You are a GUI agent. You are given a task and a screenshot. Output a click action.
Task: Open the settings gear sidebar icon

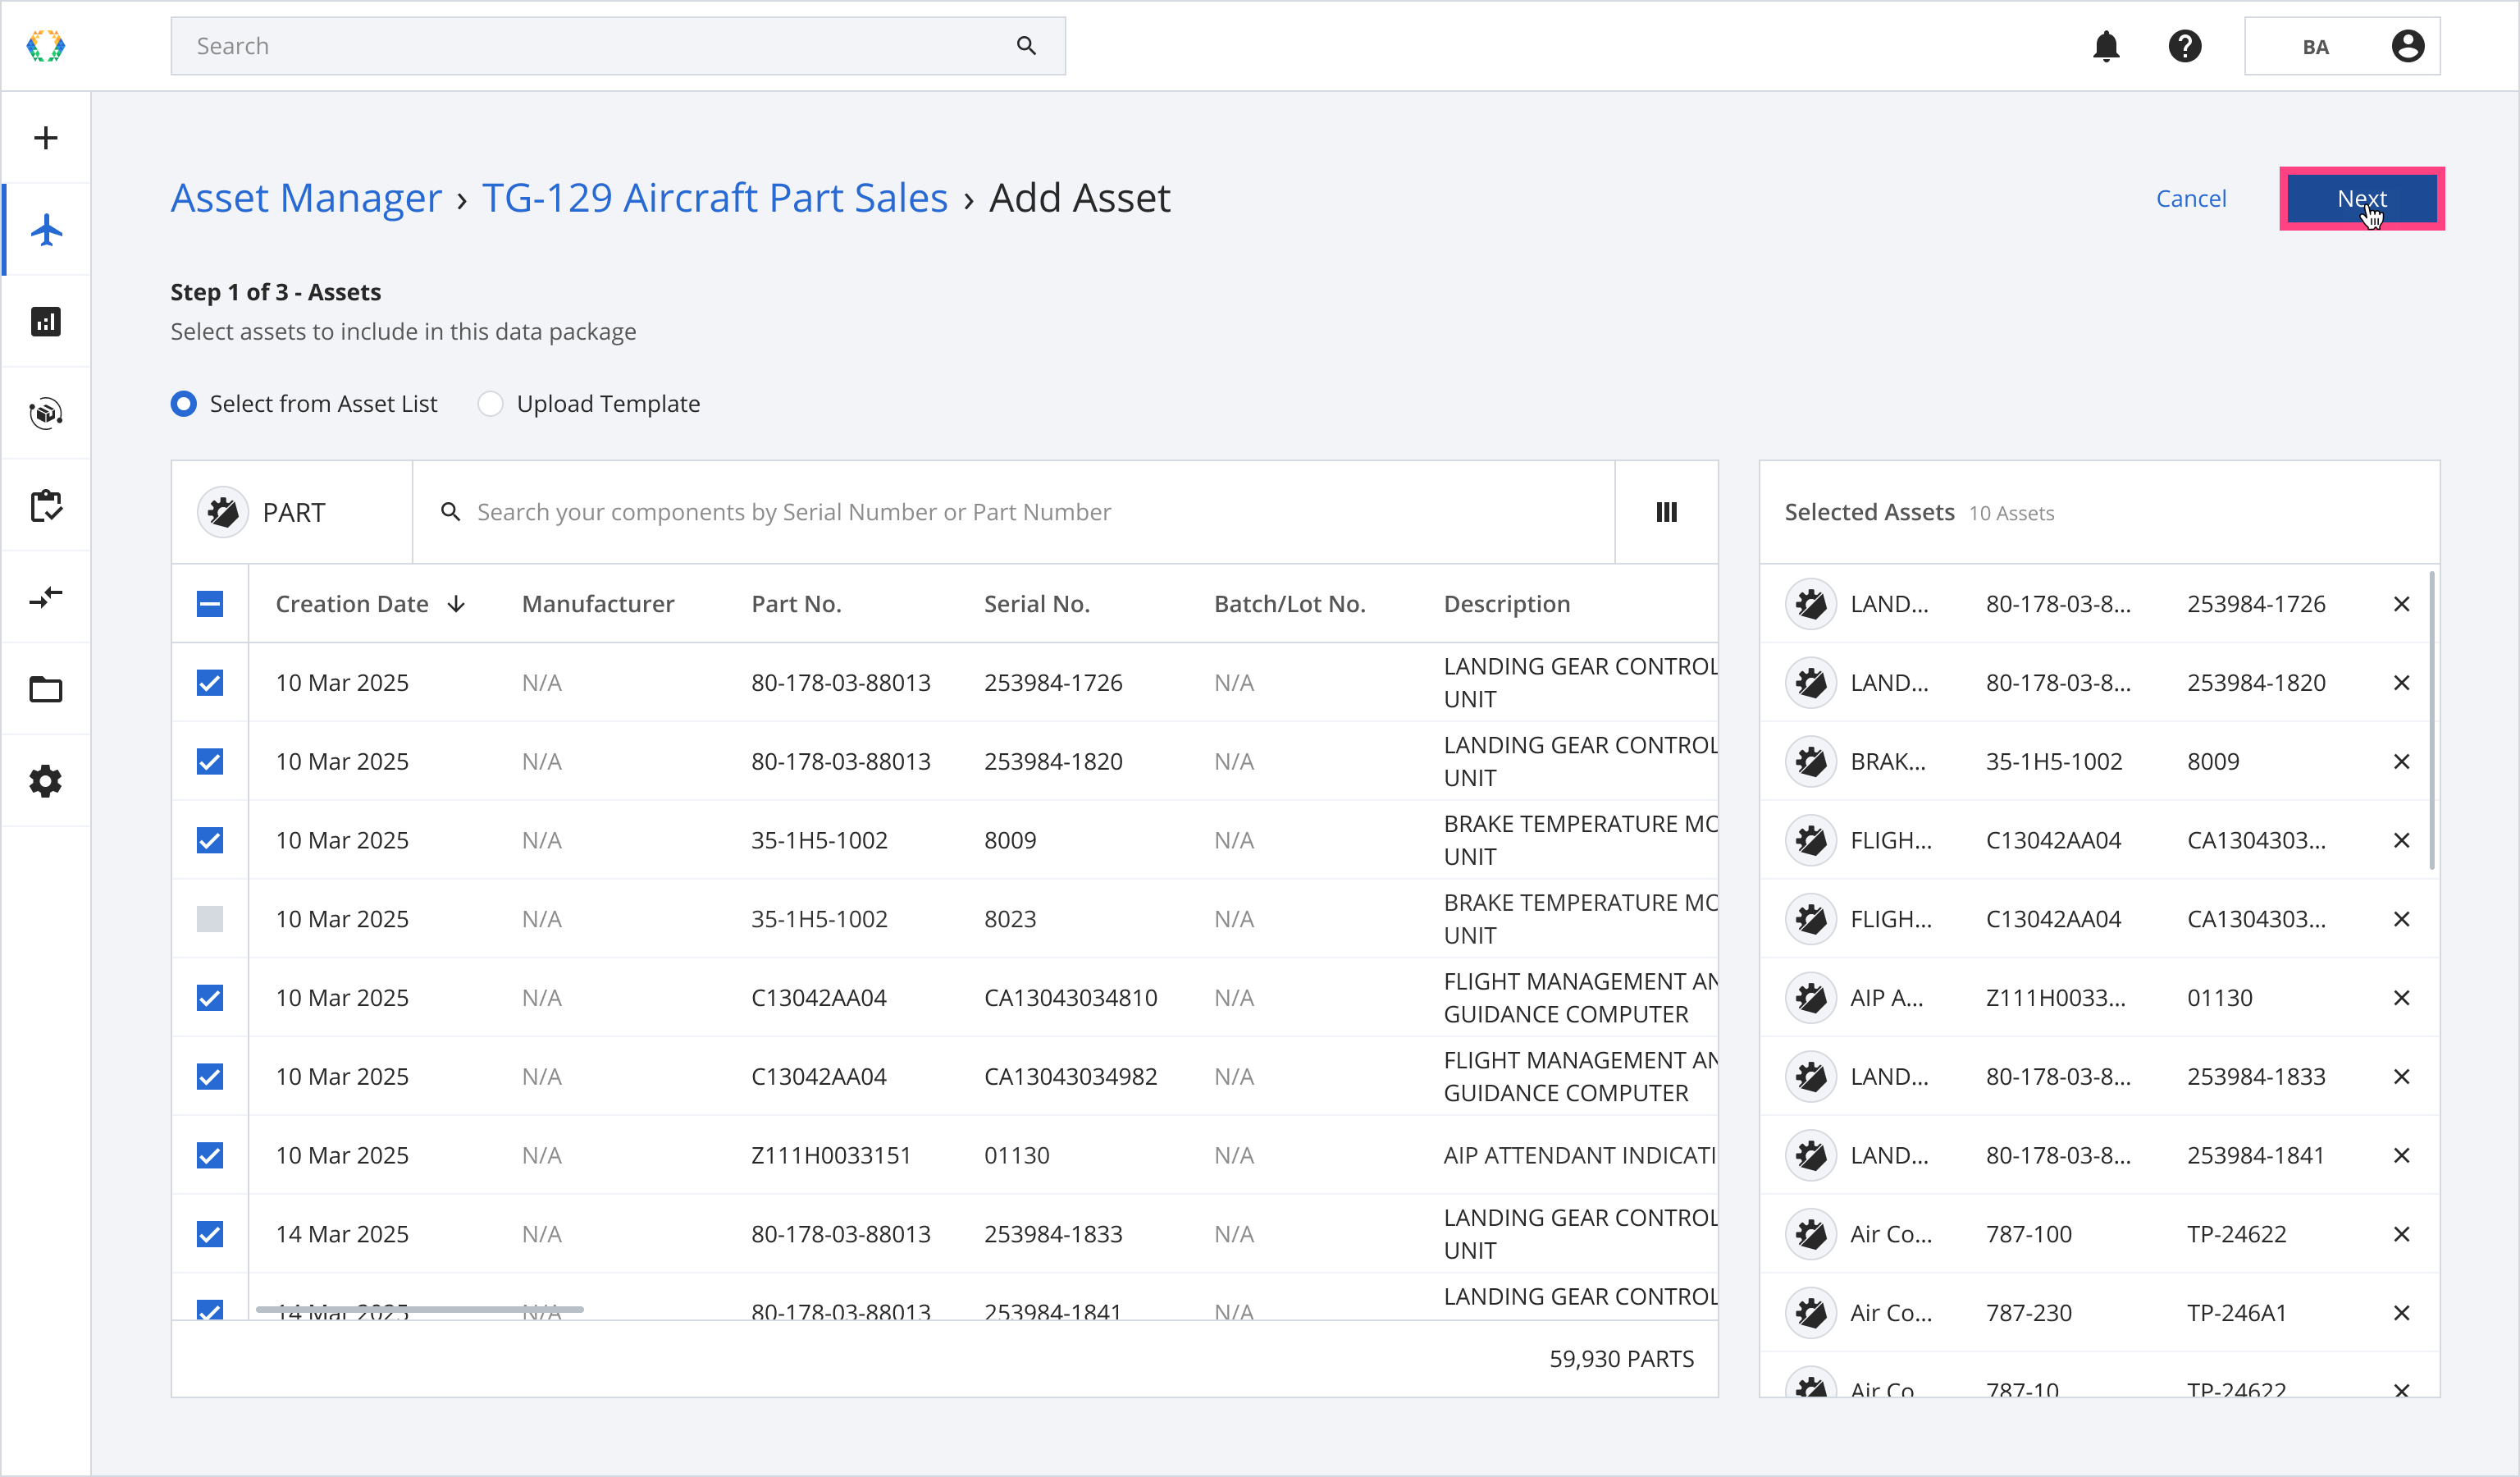(x=46, y=781)
